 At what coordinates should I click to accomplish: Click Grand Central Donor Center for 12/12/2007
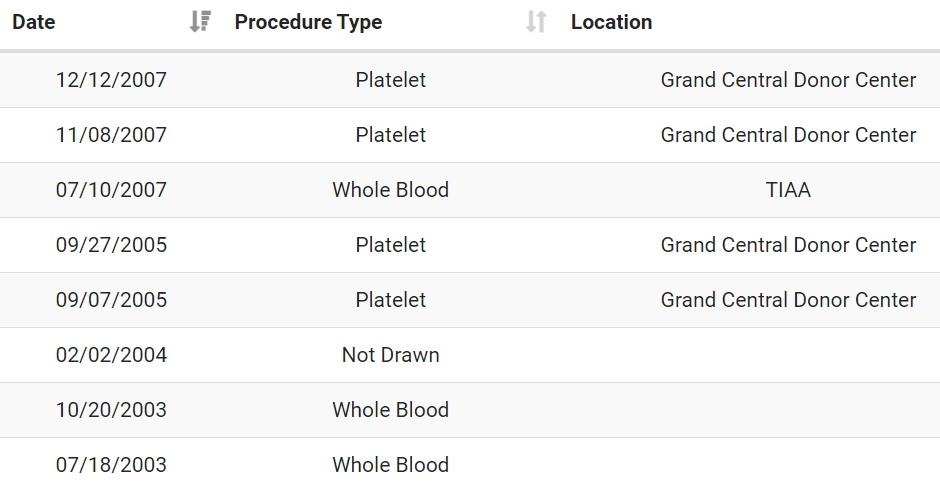pos(788,80)
